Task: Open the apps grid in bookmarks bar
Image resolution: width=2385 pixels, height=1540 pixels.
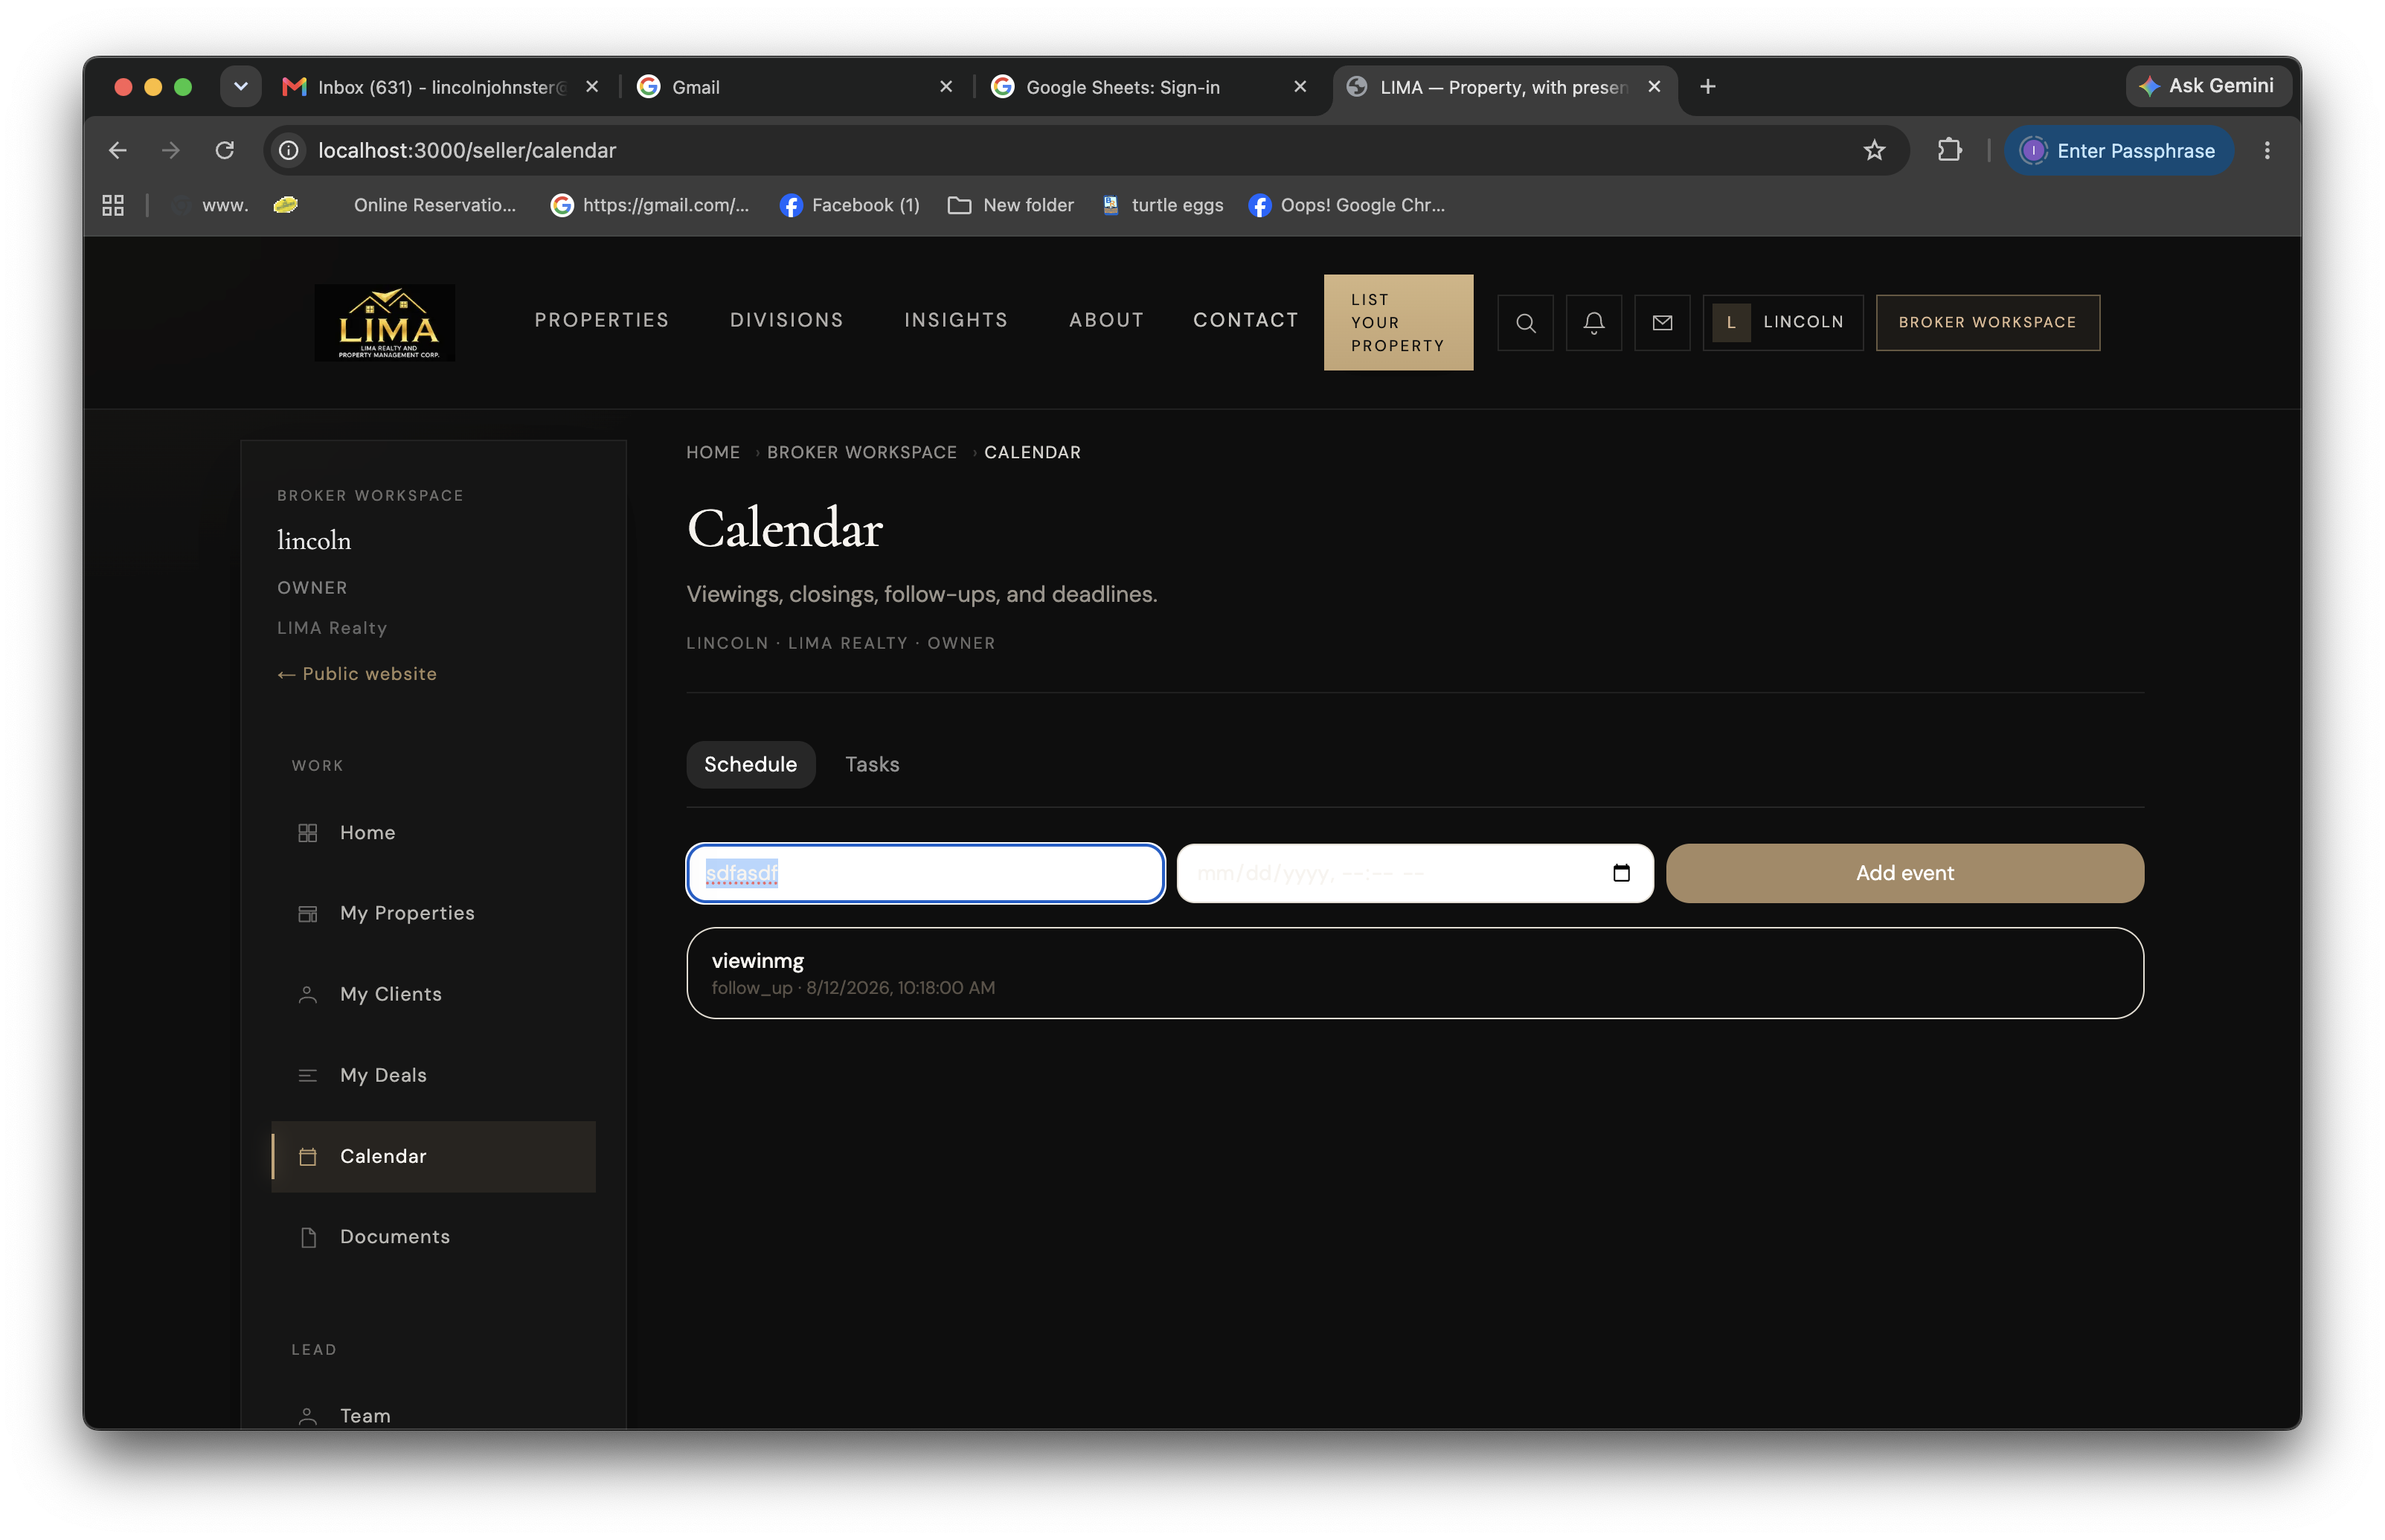Action: [x=113, y=205]
